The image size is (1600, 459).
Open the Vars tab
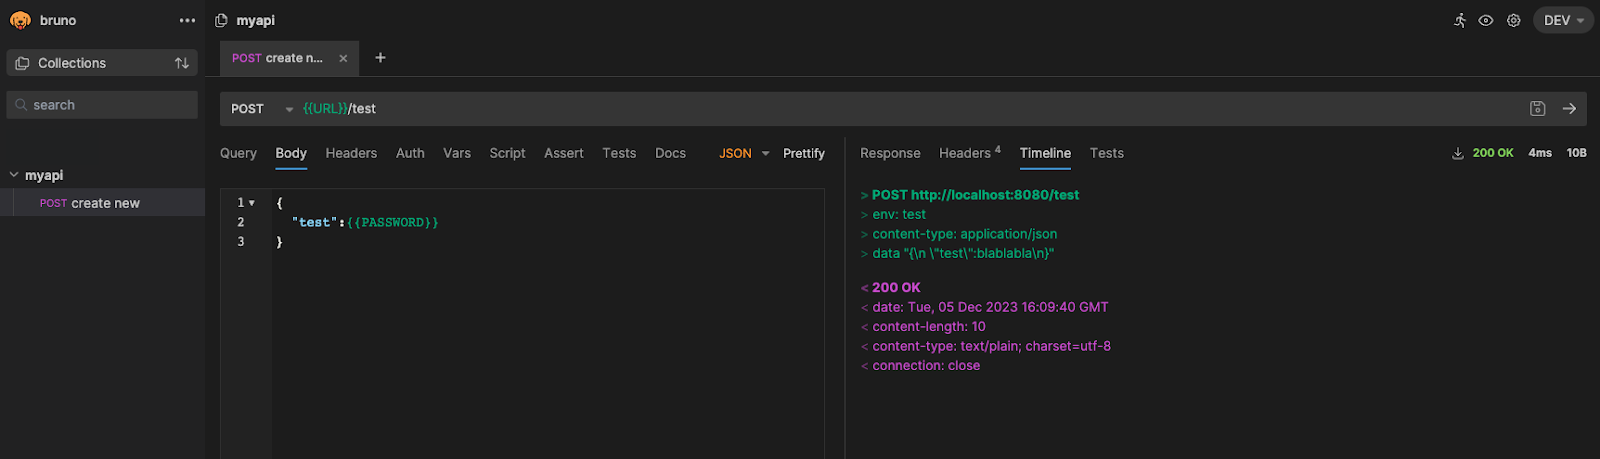(x=457, y=153)
